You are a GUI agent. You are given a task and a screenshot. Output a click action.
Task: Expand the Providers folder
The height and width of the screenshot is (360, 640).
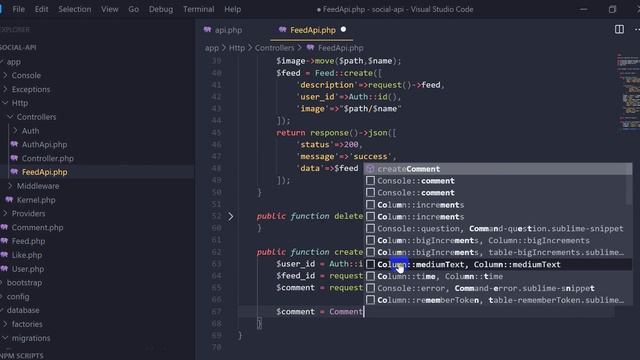(x=5, y=213)
